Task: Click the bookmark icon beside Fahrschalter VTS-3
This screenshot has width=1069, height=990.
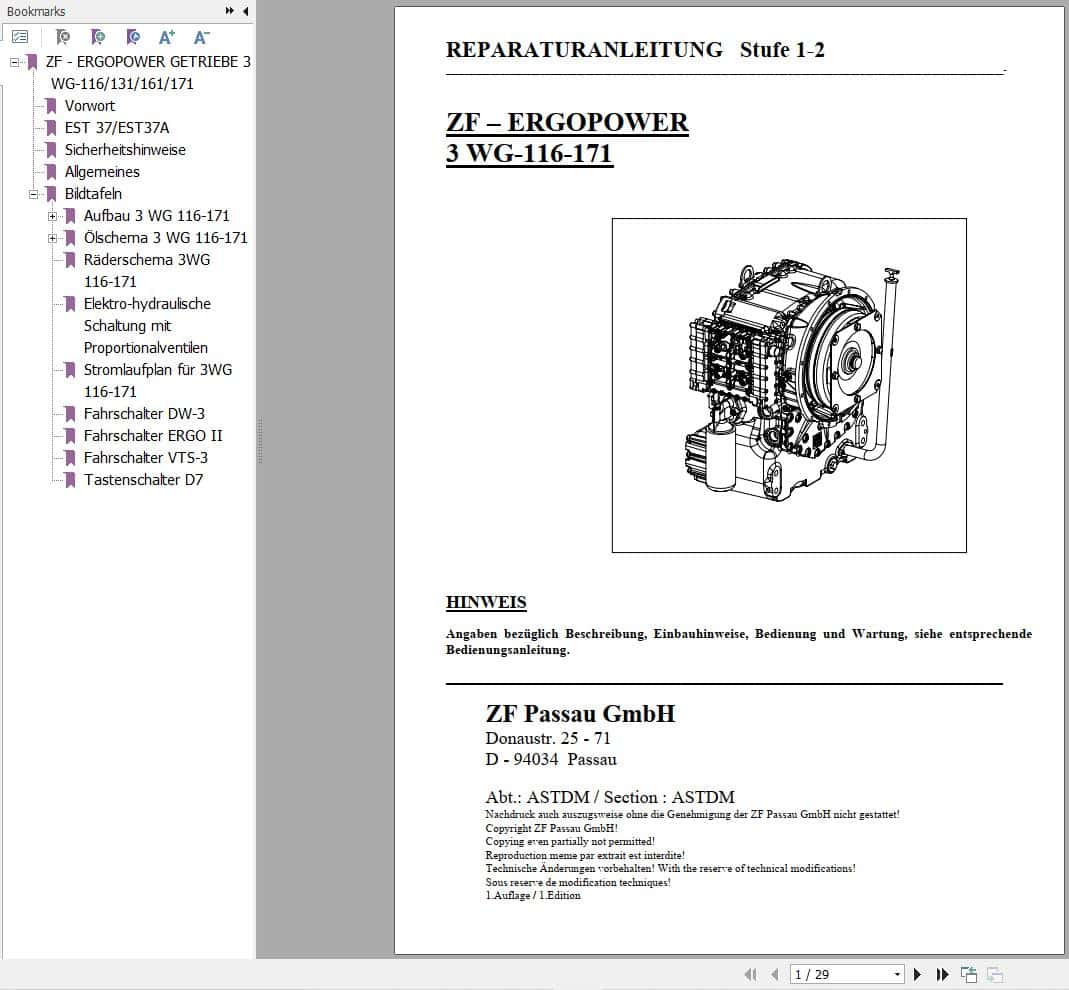Action: [70, 458]
